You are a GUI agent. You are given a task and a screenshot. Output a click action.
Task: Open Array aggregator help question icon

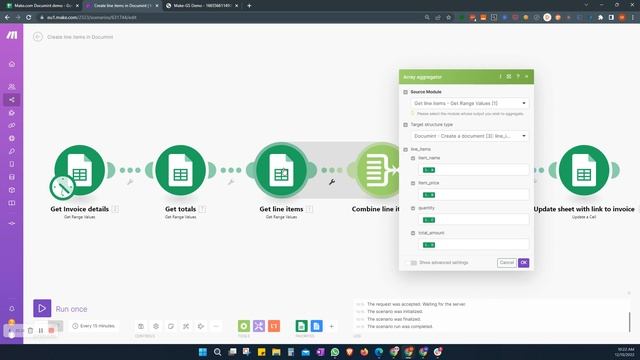click(x=518, y=77)
